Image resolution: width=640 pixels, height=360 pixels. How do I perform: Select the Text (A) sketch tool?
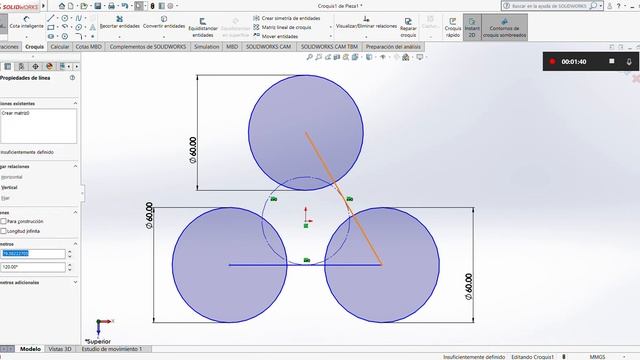coord(92,27)
